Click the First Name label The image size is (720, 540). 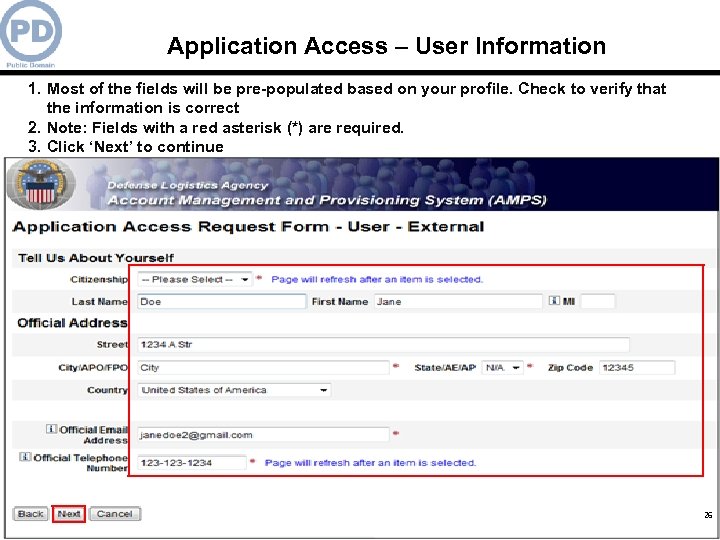340,302
